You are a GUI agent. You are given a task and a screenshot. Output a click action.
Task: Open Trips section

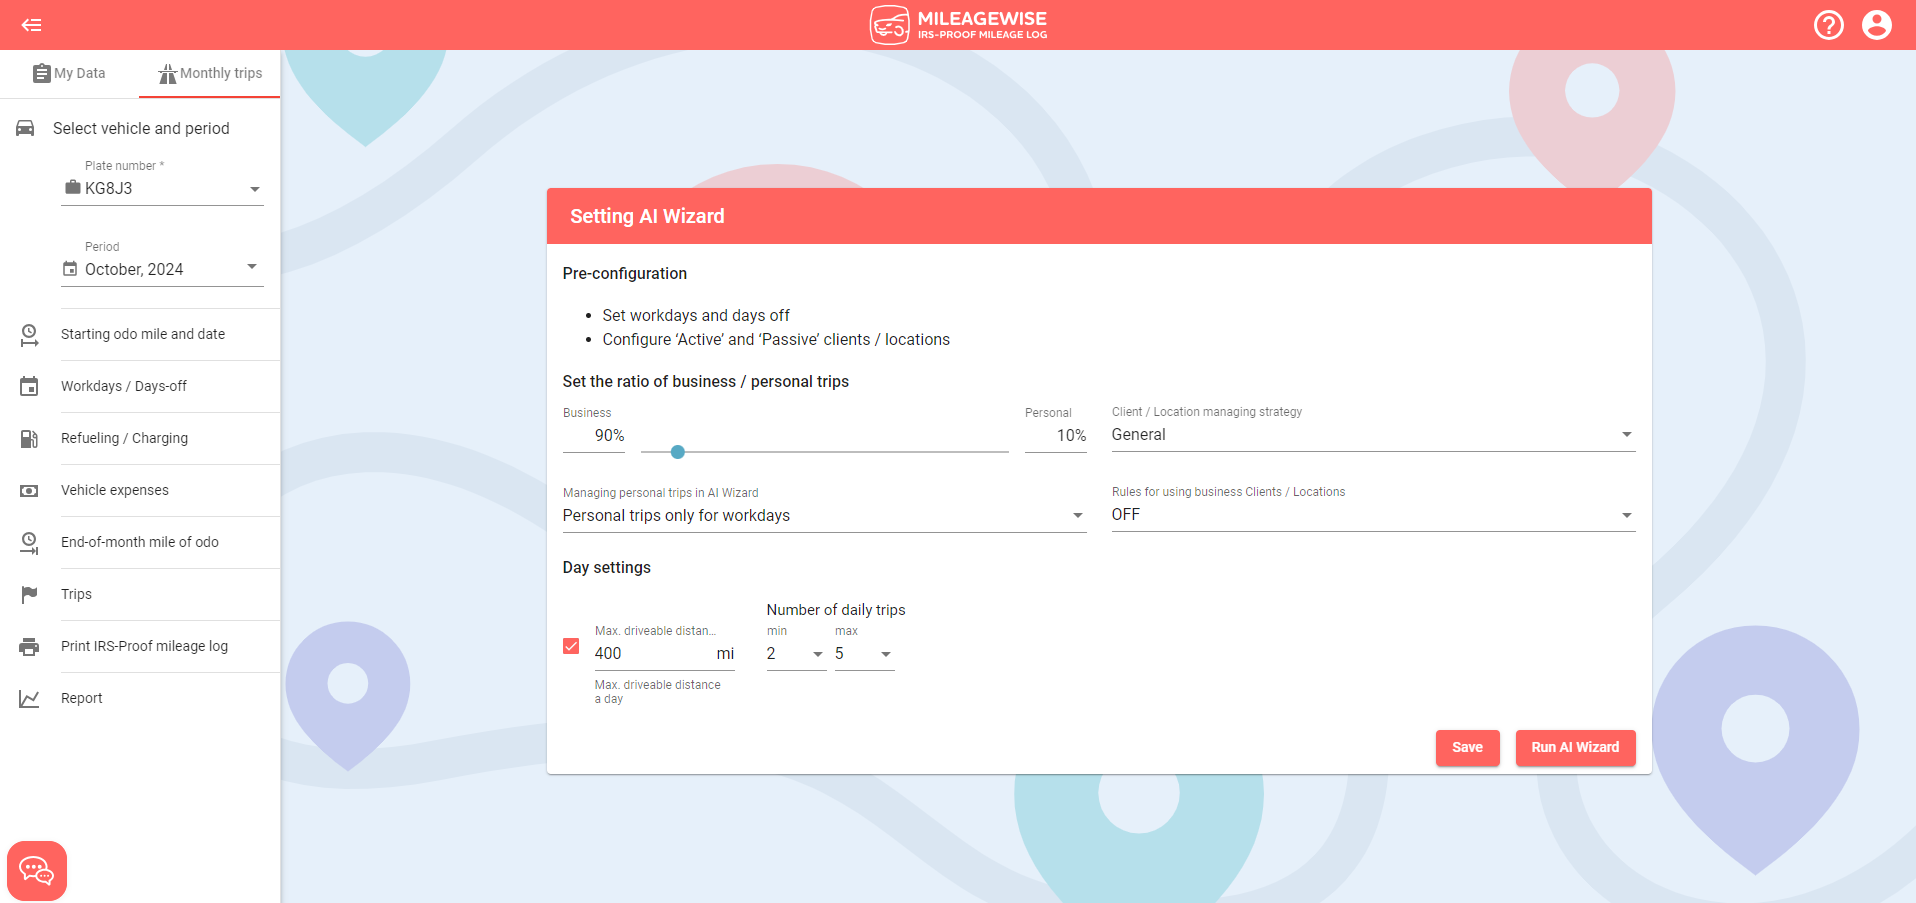140,594
